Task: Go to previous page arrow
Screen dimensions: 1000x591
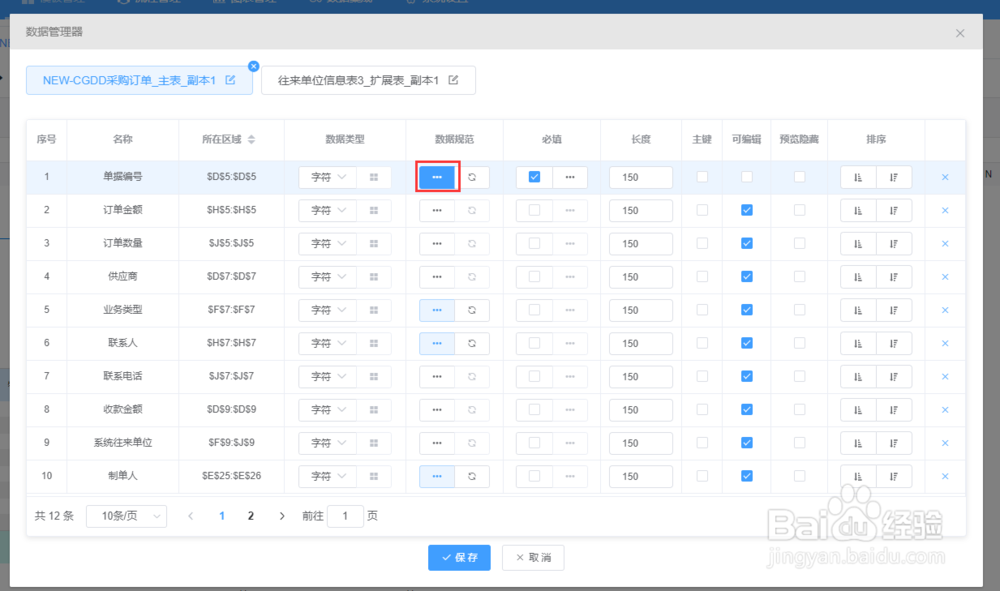Action: [190, 516]
